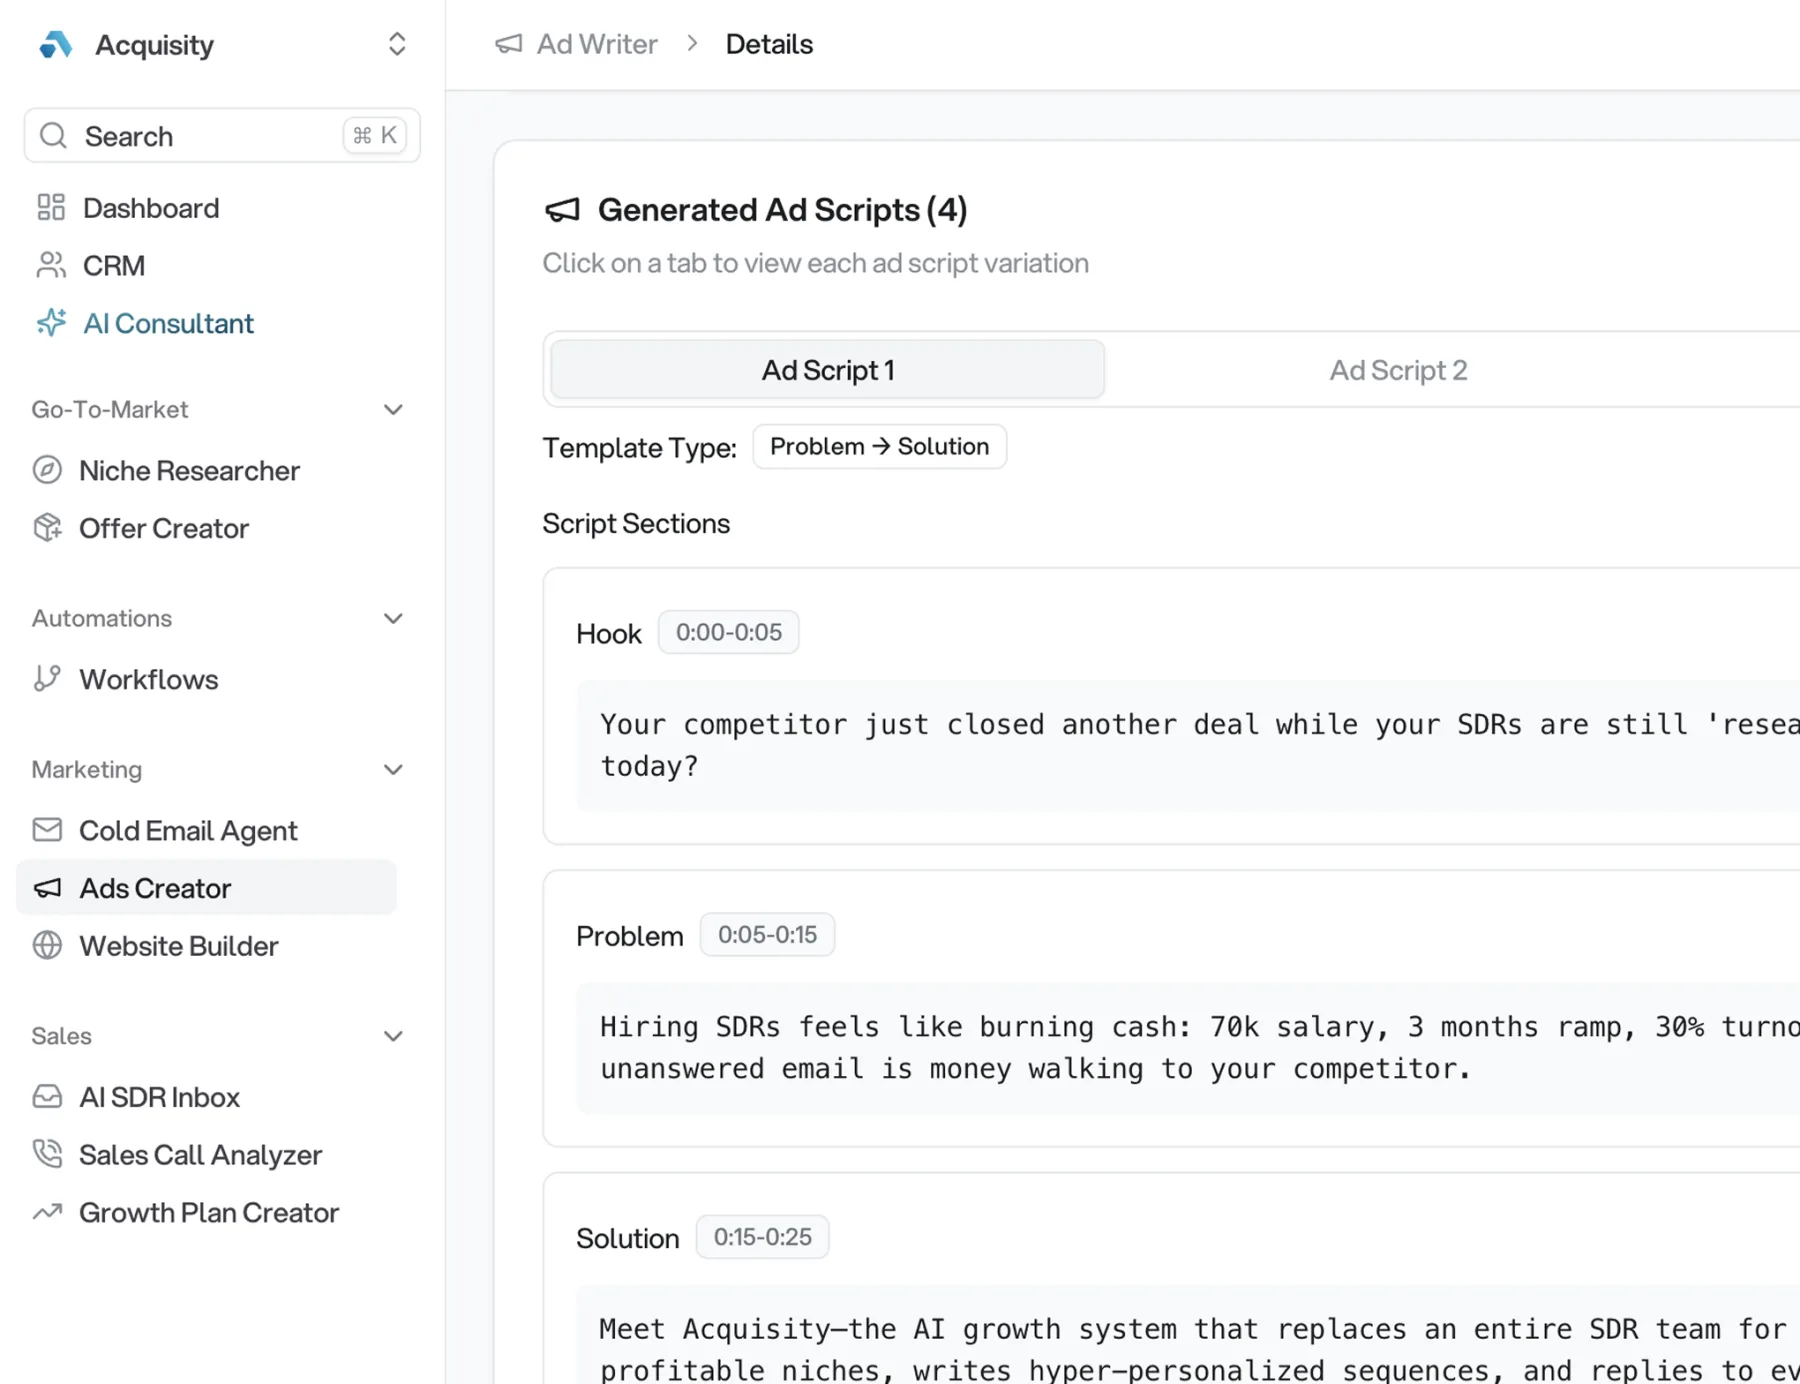Screen dimensions: 1800x1384
Task: Open the Offer Creator tool
Action: tap(164, 528)
